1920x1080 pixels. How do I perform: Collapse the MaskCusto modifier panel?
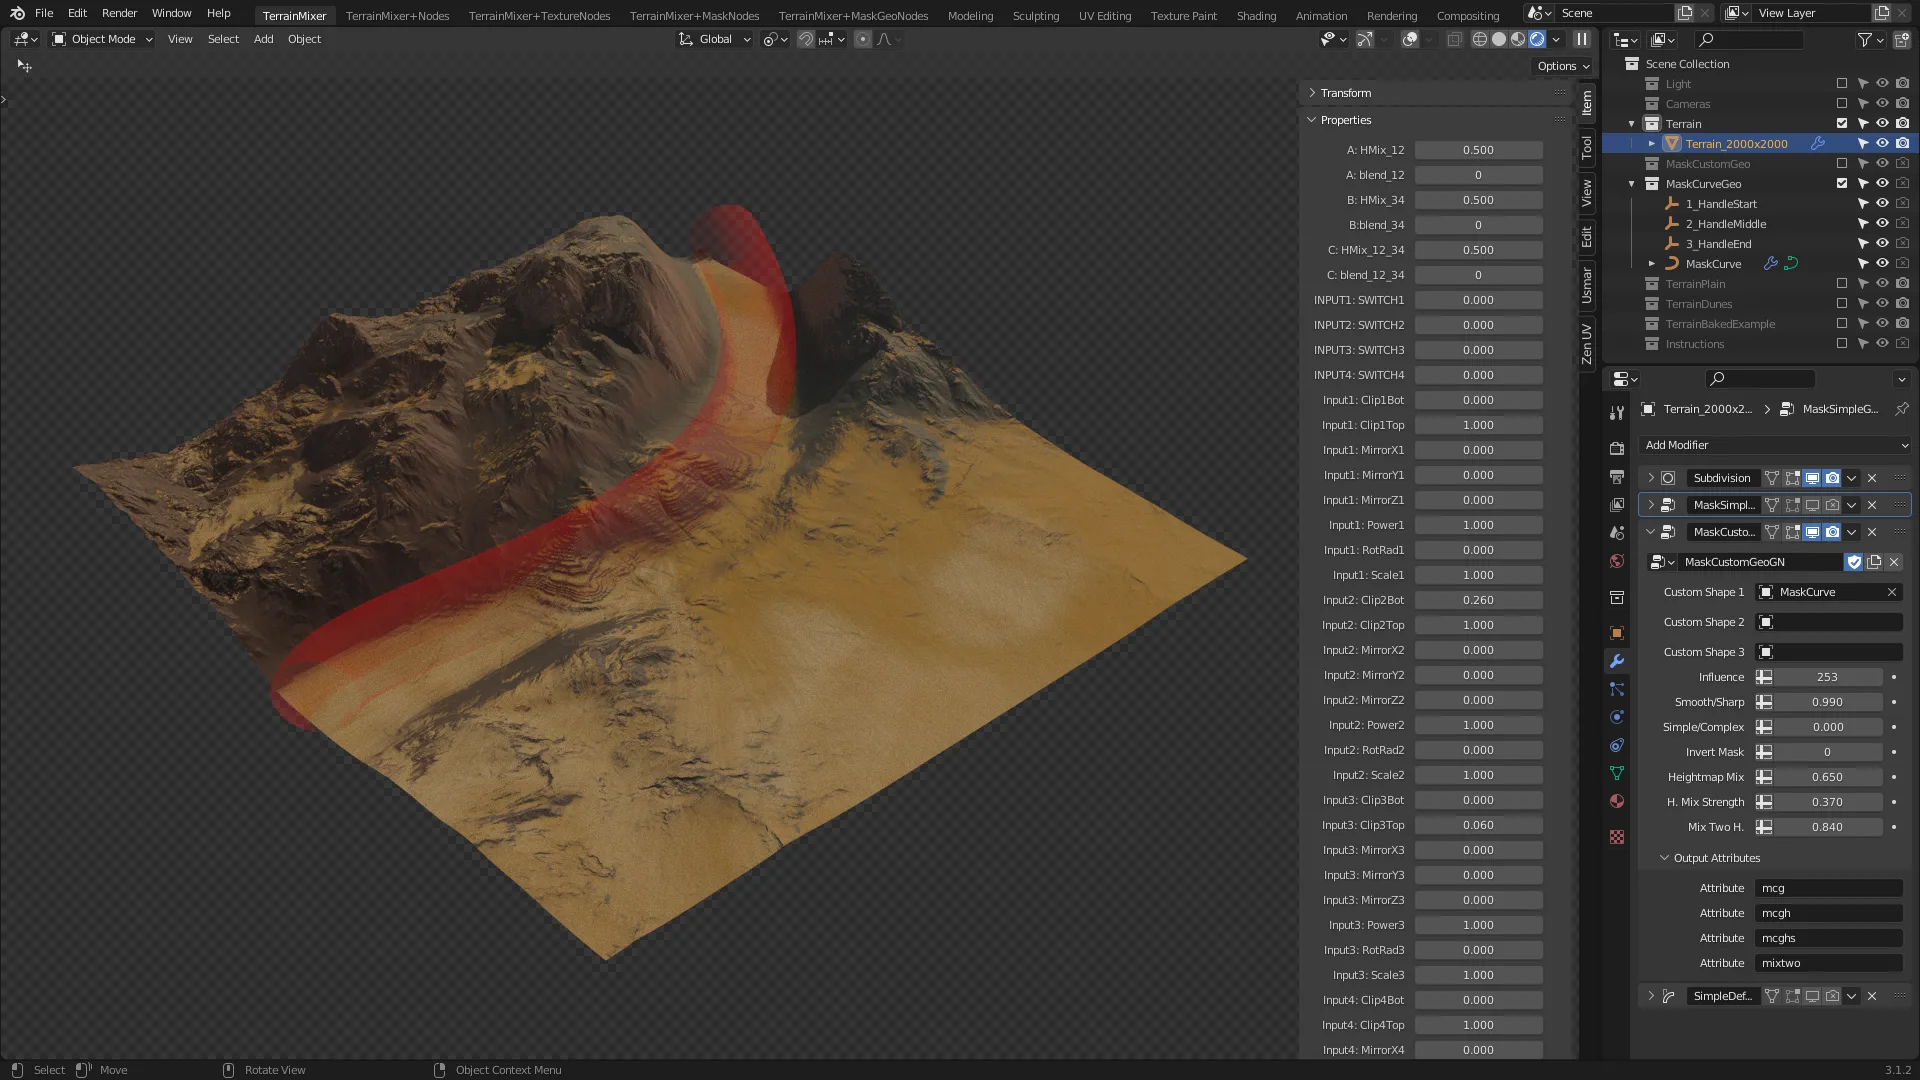point(1651,532)
